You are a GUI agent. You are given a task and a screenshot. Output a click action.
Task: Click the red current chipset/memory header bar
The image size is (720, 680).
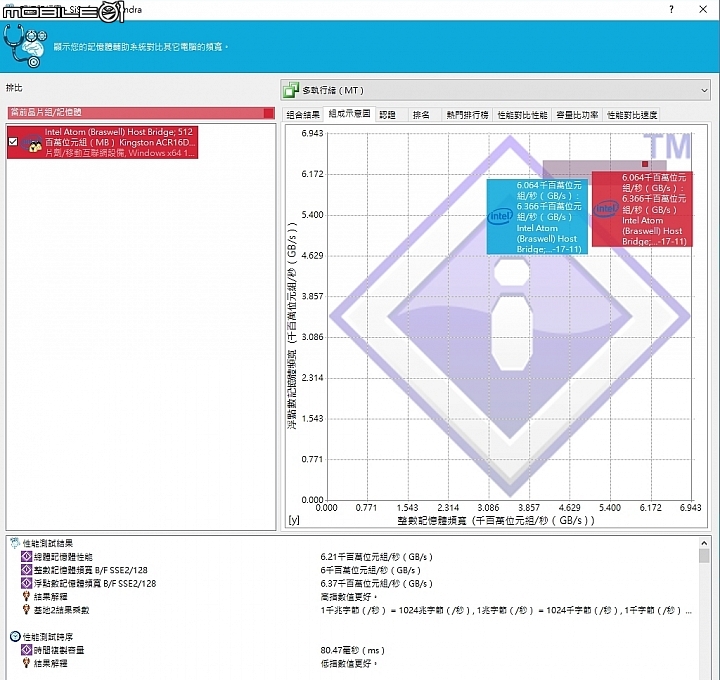pos(141,112)
